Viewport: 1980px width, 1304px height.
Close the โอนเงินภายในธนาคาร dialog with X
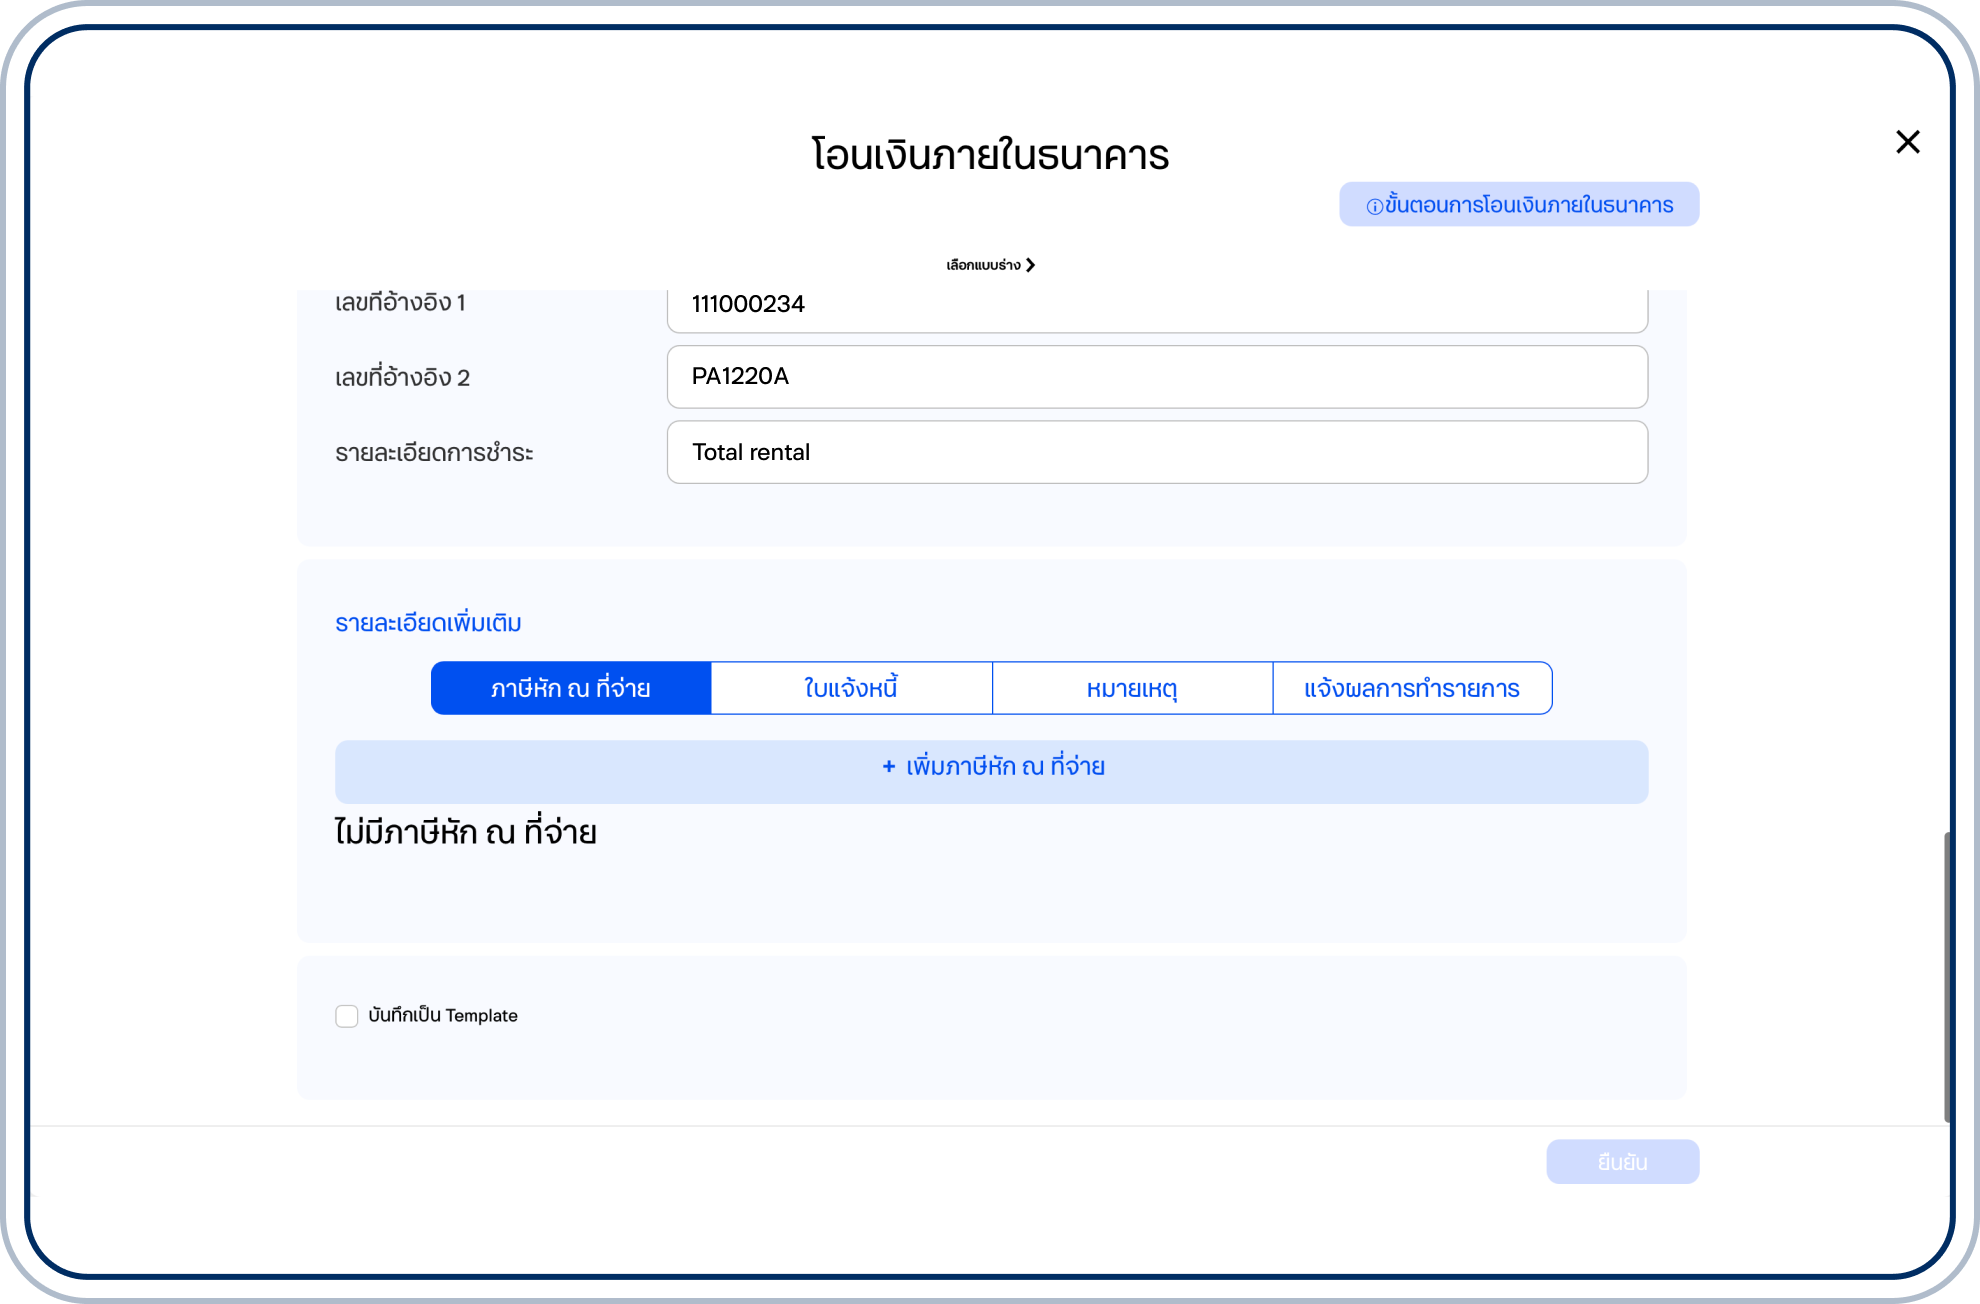[1907, 142]
